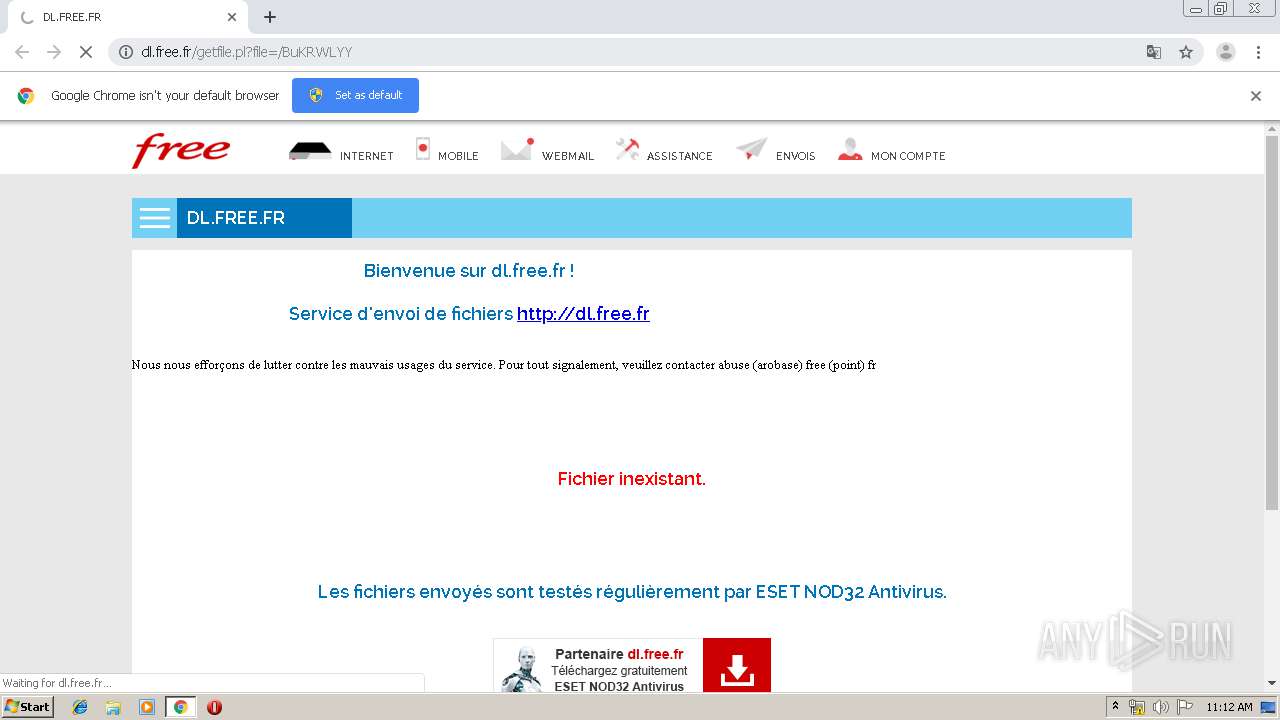Click the 'Fichier inexistant.' message
The width and height of the screenshot is (1280, 720).
click(x=632, y=479)
